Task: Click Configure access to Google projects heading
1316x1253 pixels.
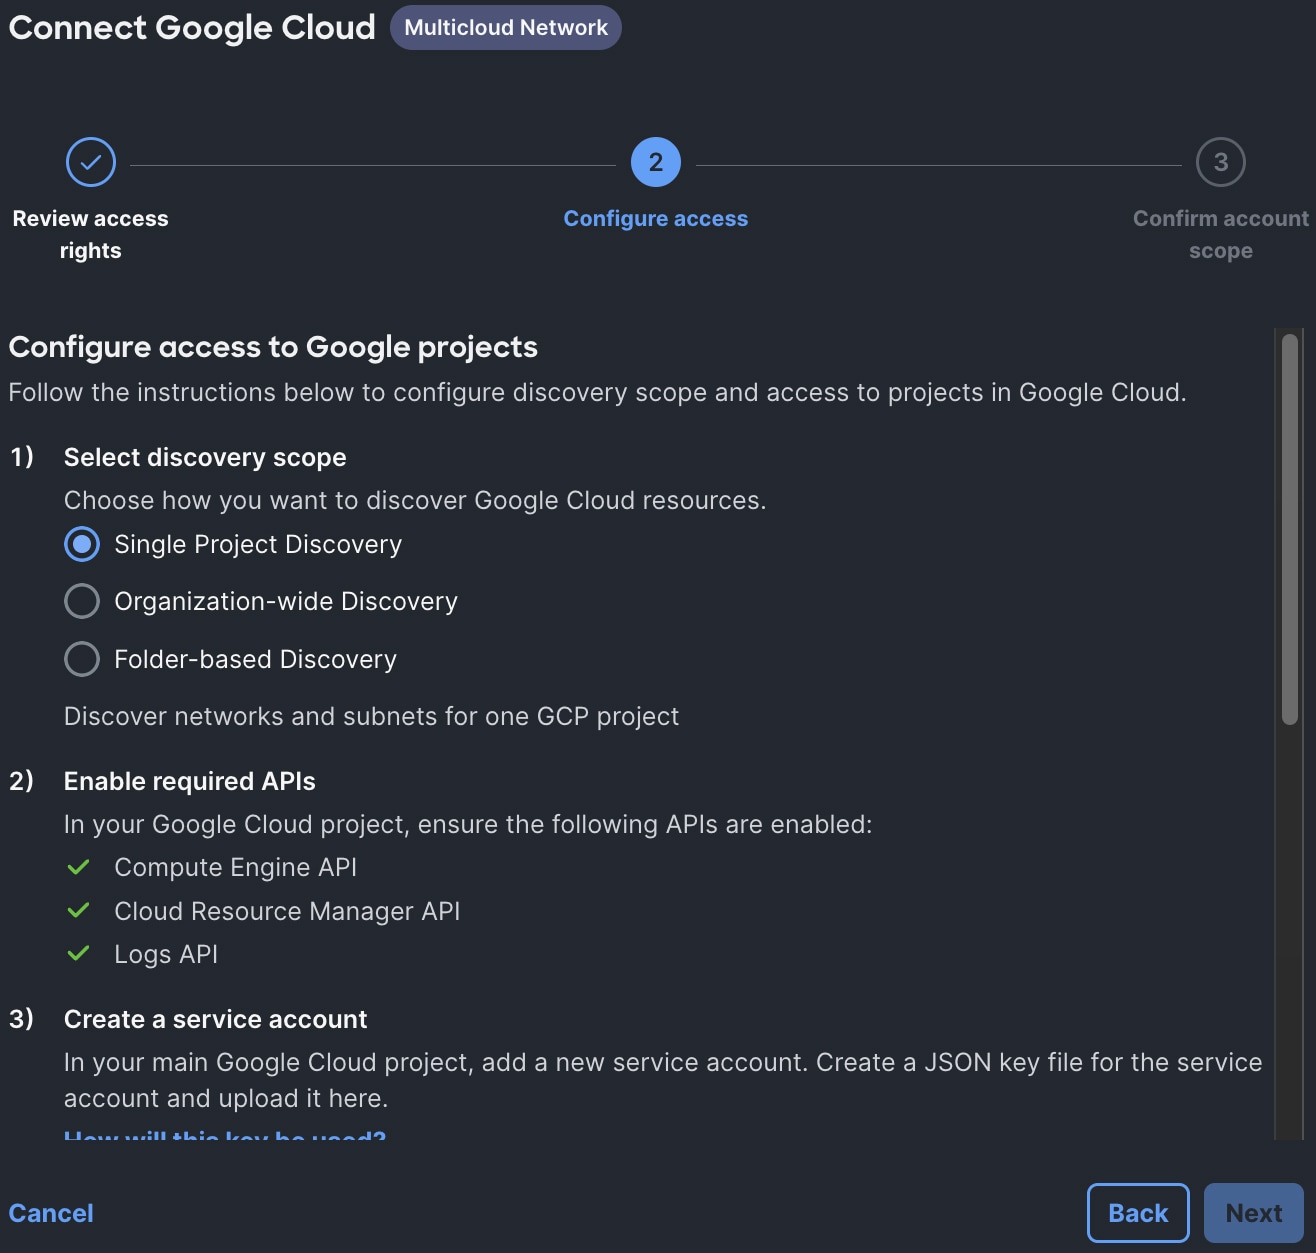Action: 273,347
